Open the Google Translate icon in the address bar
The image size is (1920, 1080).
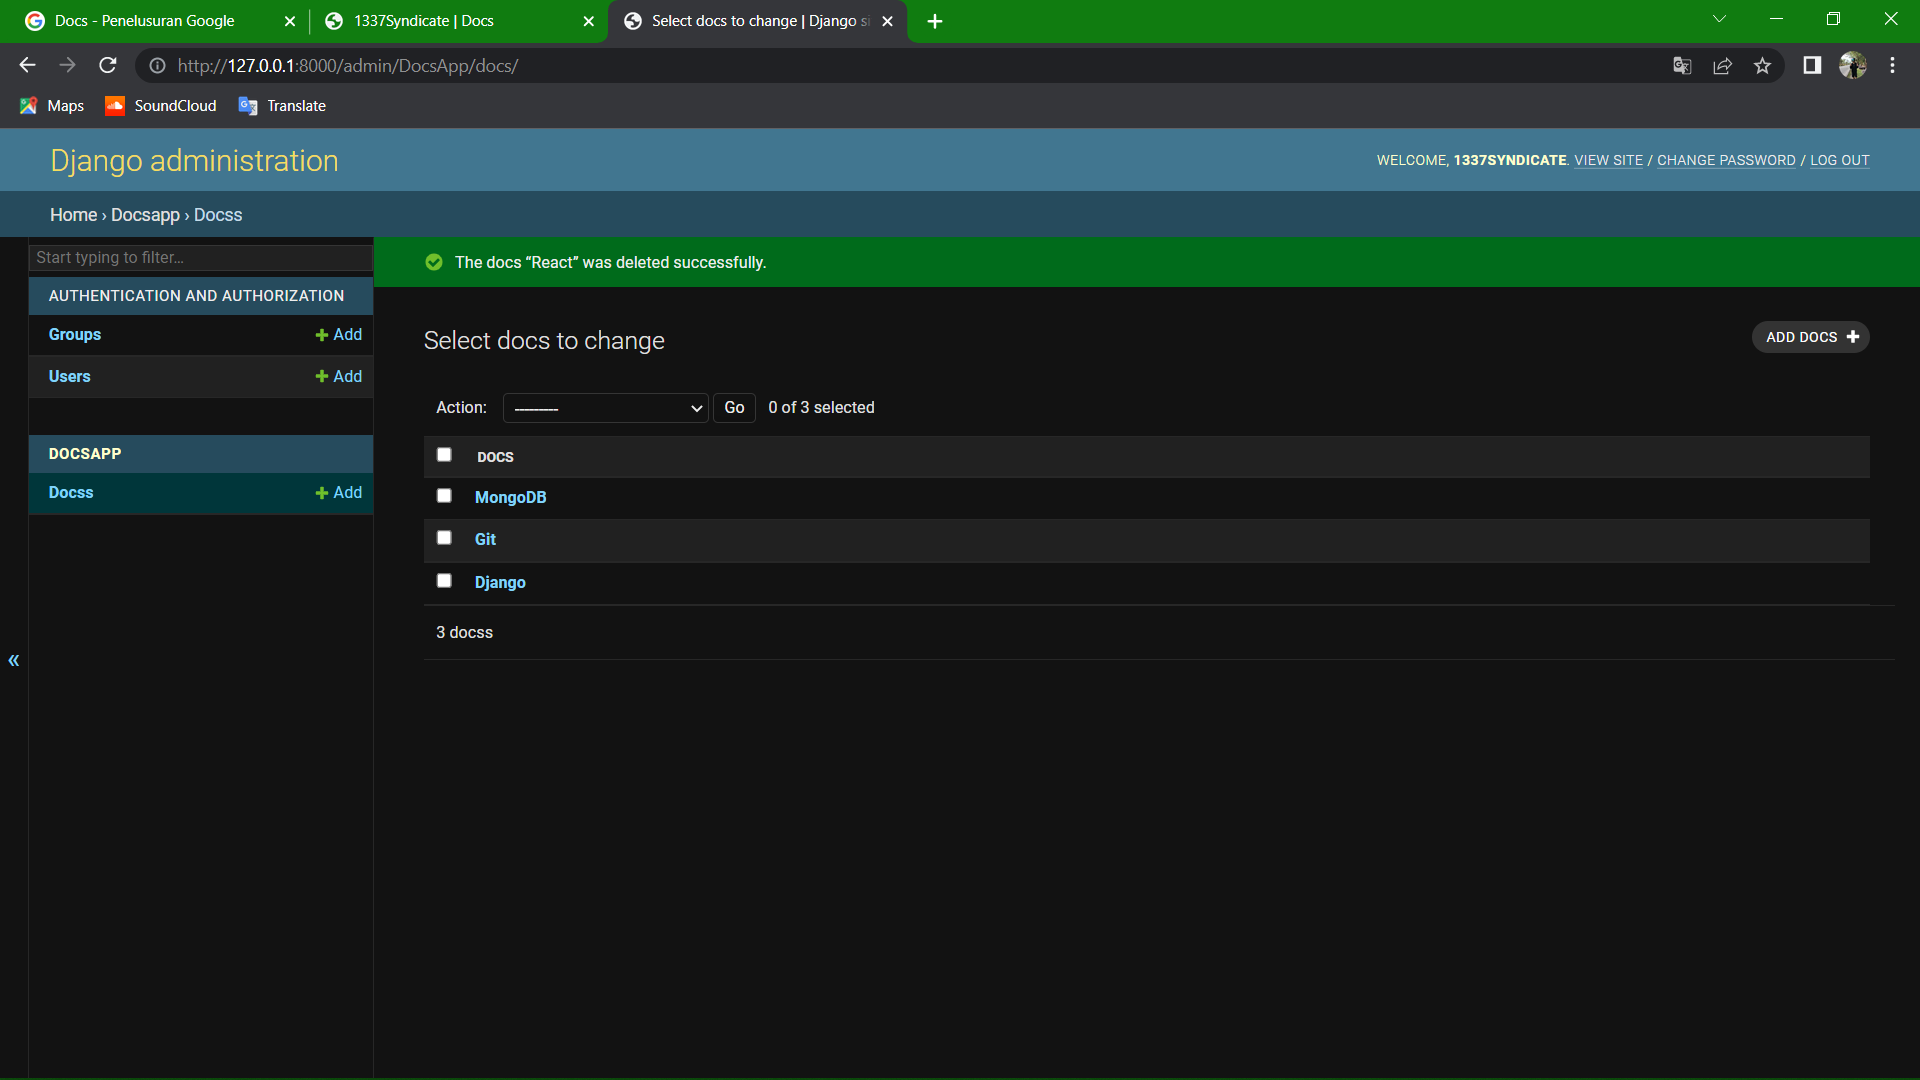[1682, 66]
